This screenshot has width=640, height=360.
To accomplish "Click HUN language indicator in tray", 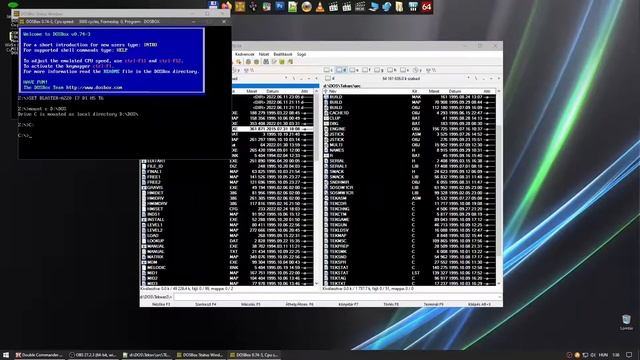I will pyautogui.click(x=603, y=355).
